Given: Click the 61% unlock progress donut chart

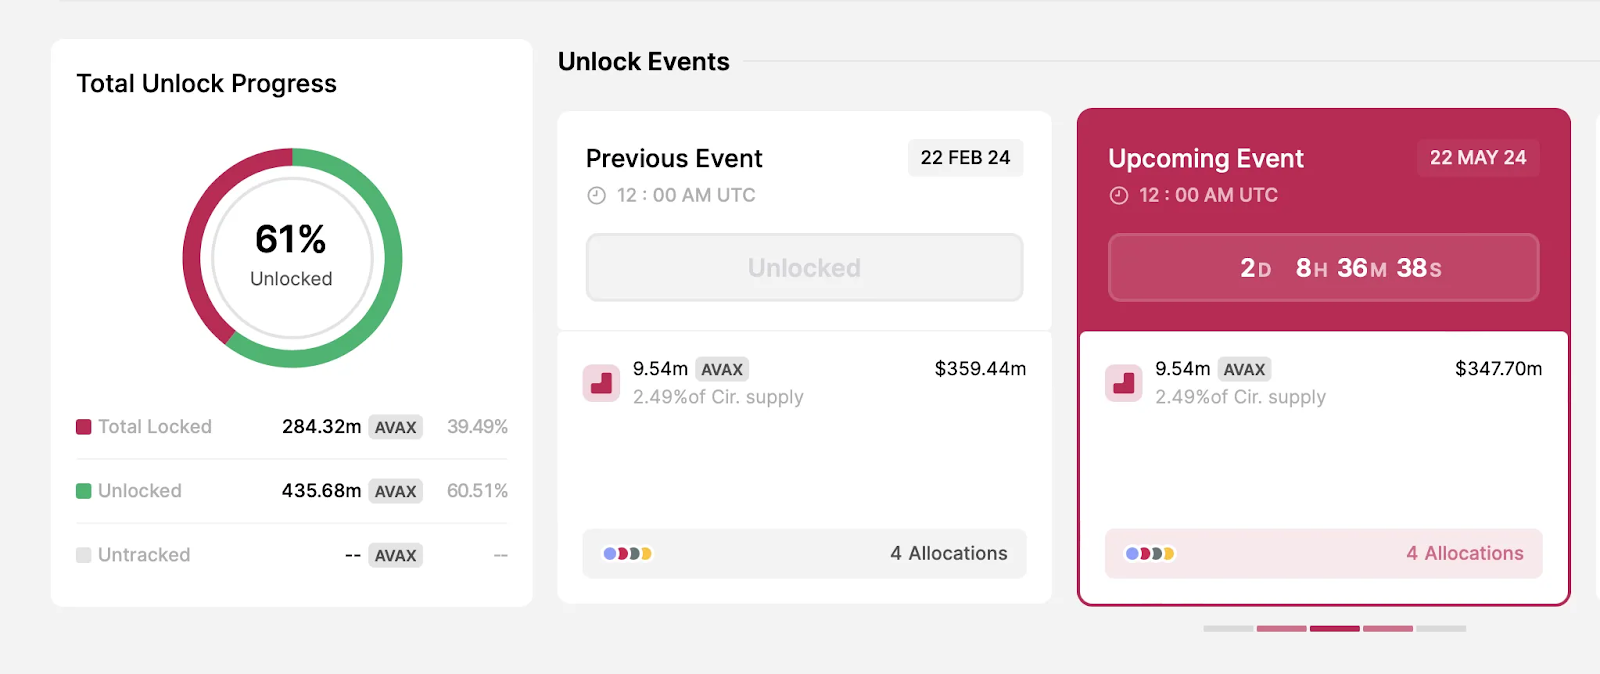Looking at the screenshot, I should point(290,258).
